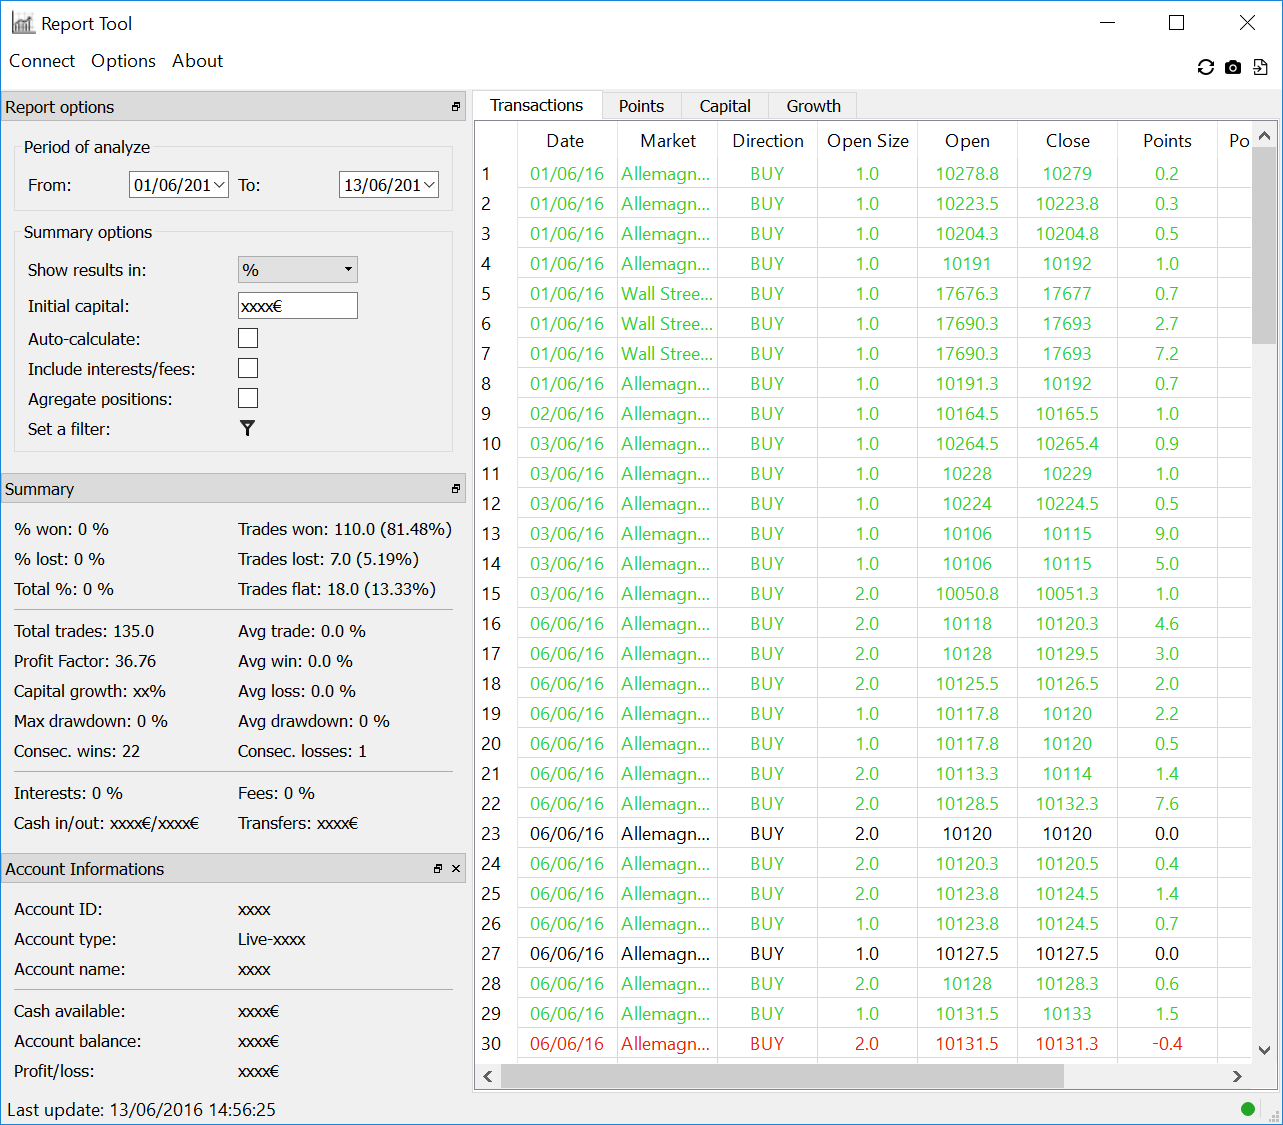Screen dimensions: 1283x1125
Task: Enable the Auto-calculate checkbox
Action: [248, 338]
